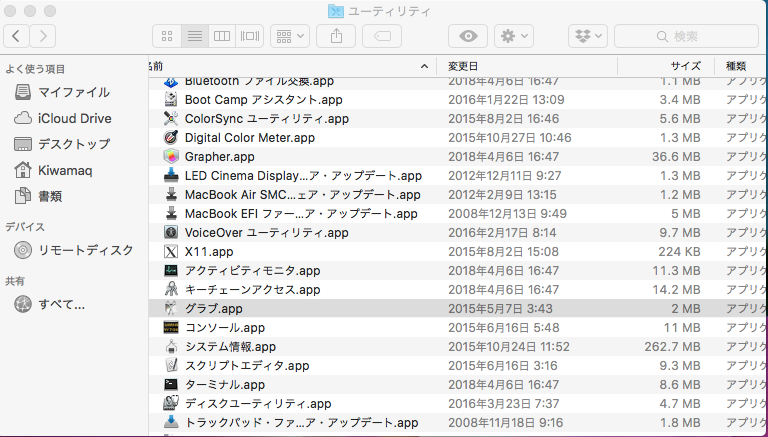The height and width of the screenshot is (437, 768).
Task: Sort by サイズ column header
Action: tap(685, 65)
